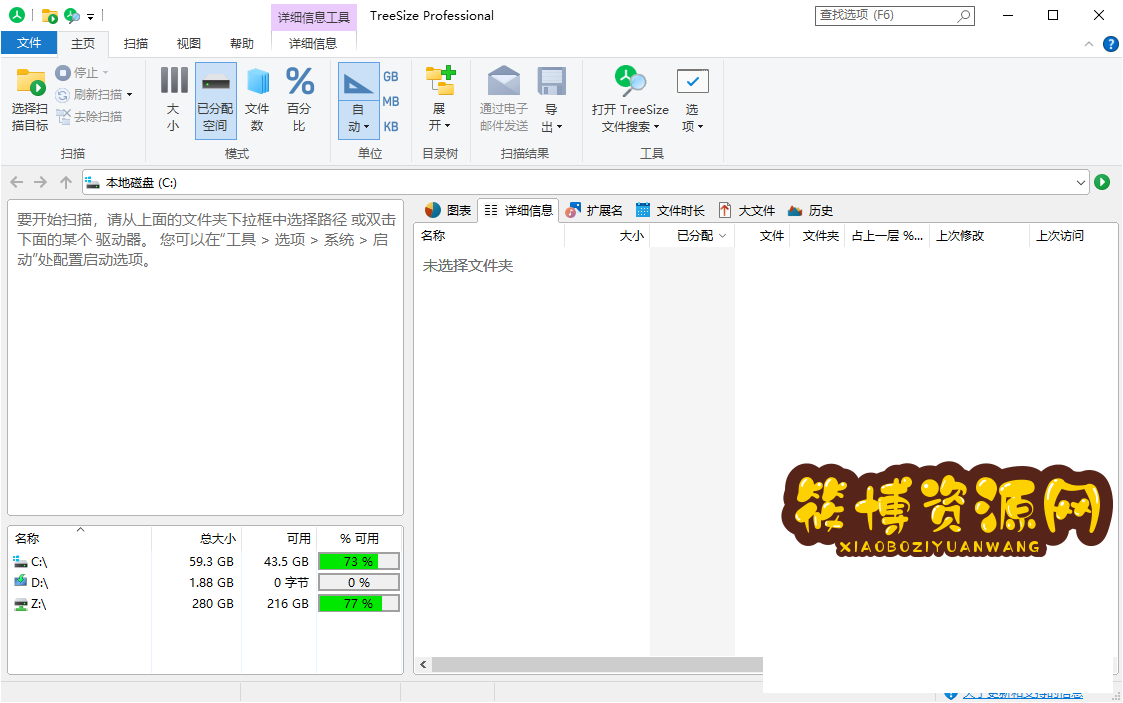Select the D:\ drive row
Image resolution: width=1123 pixels, height=703 pixels.
(206, 583)
